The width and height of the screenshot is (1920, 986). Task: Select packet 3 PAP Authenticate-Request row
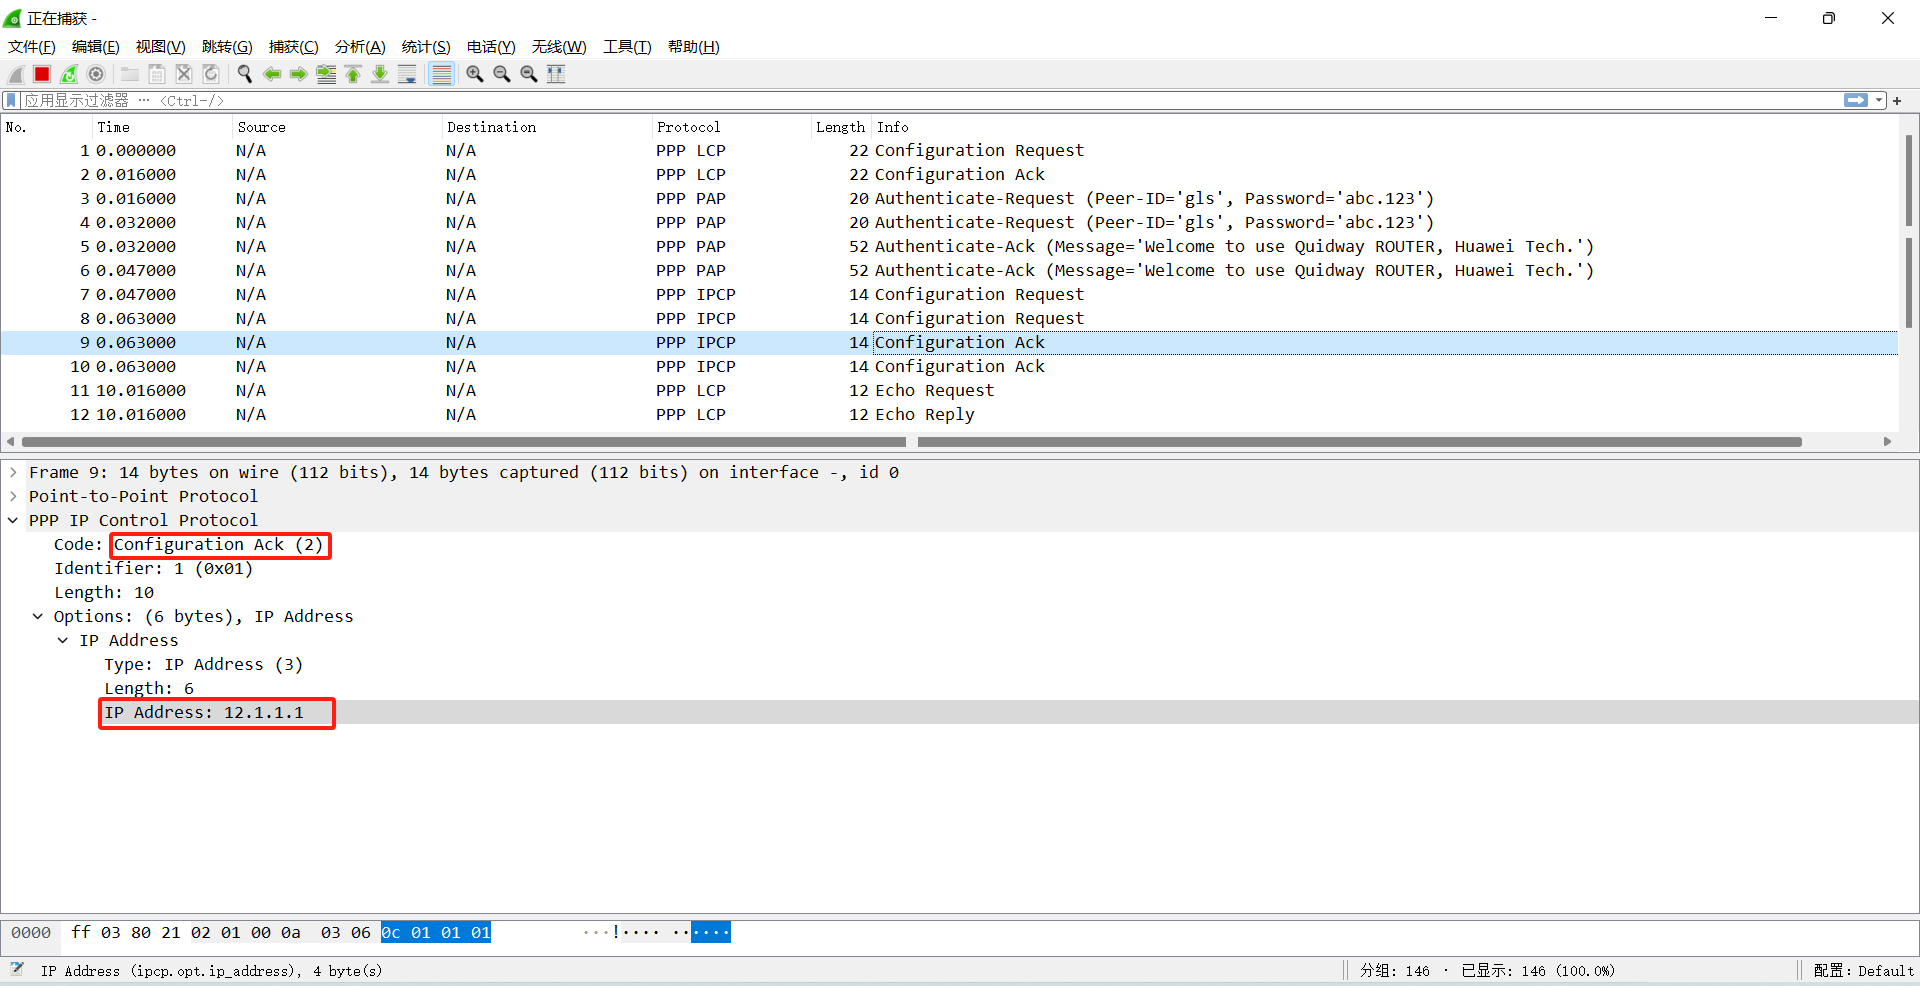pos(949,198)
